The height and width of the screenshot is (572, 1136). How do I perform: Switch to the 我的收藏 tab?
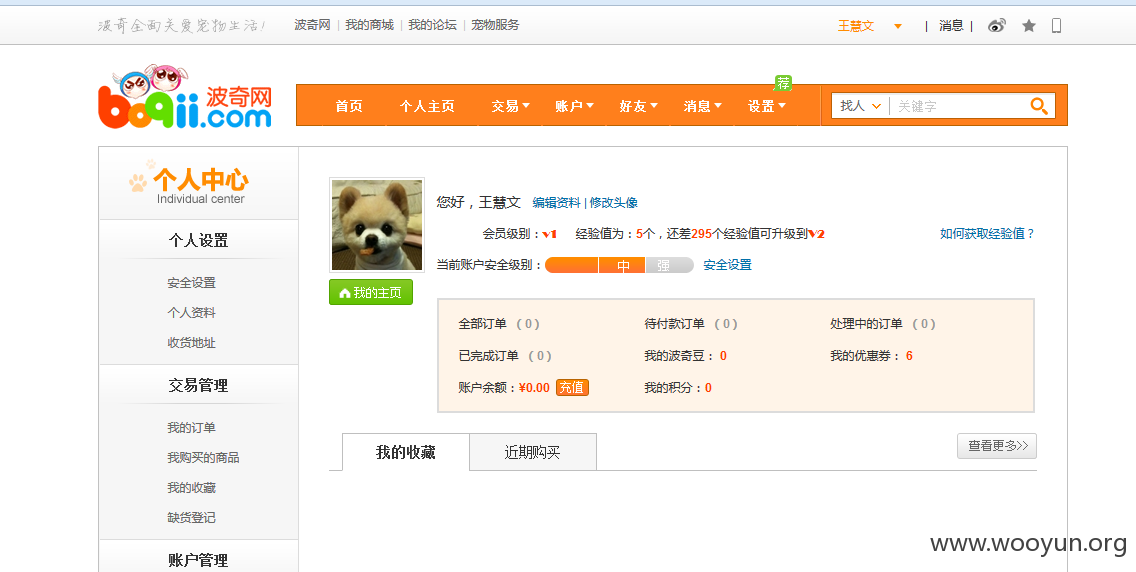point(406,453)
